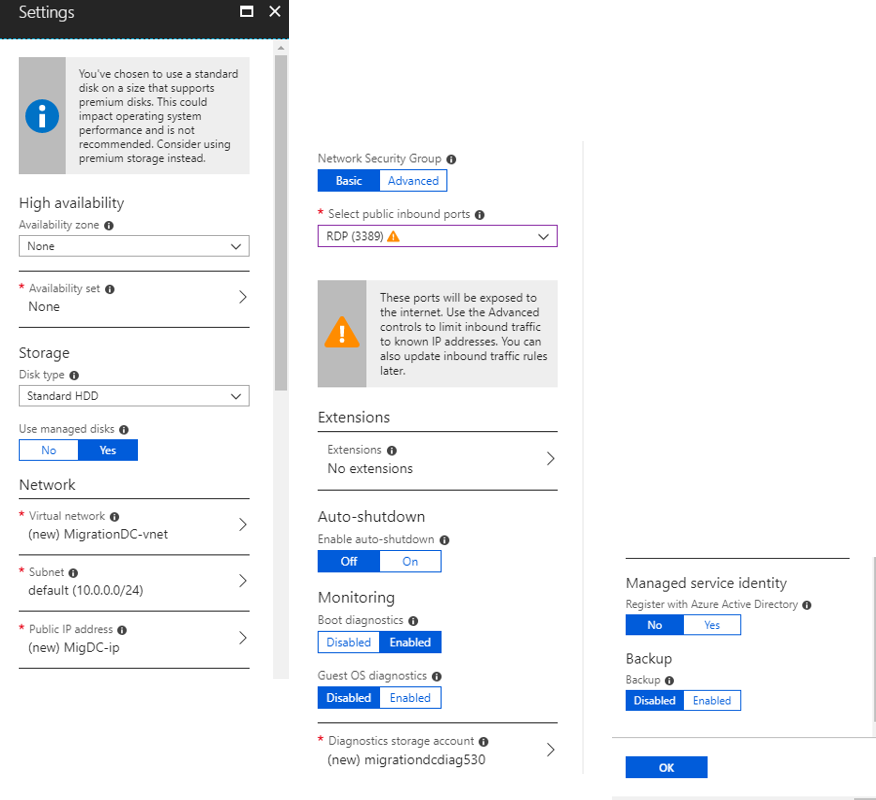Click the OK button
876x800 pixels.
tap(666, 768)
